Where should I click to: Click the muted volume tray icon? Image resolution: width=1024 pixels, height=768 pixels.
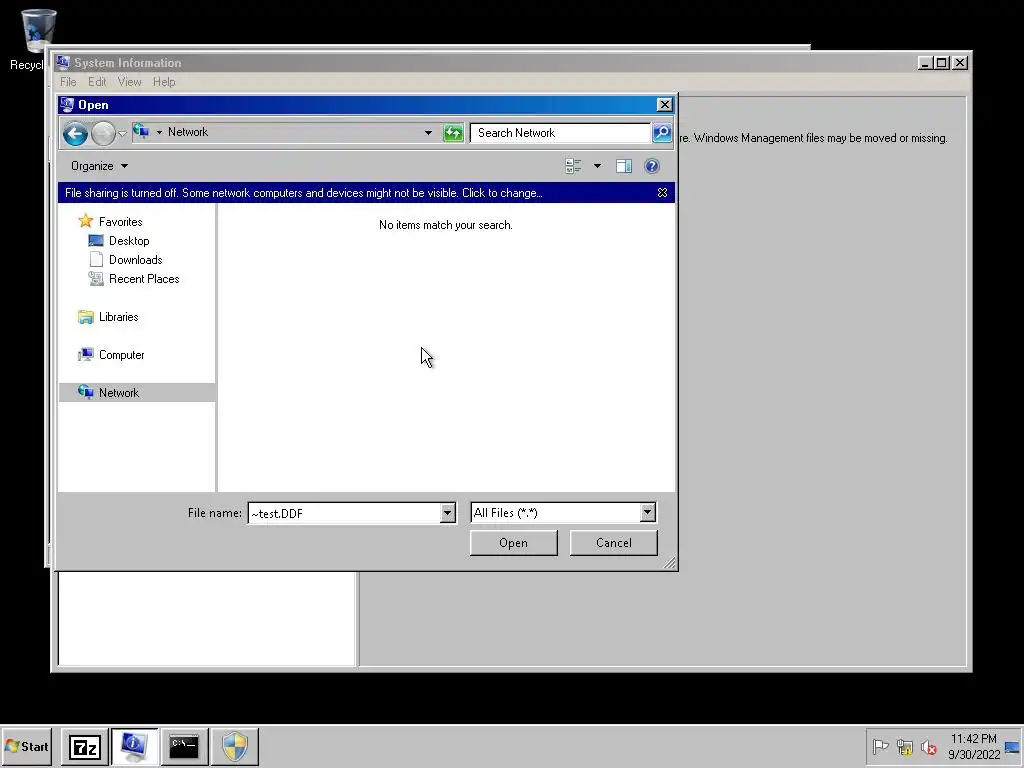pyautogui.click(x=928, y=746)
